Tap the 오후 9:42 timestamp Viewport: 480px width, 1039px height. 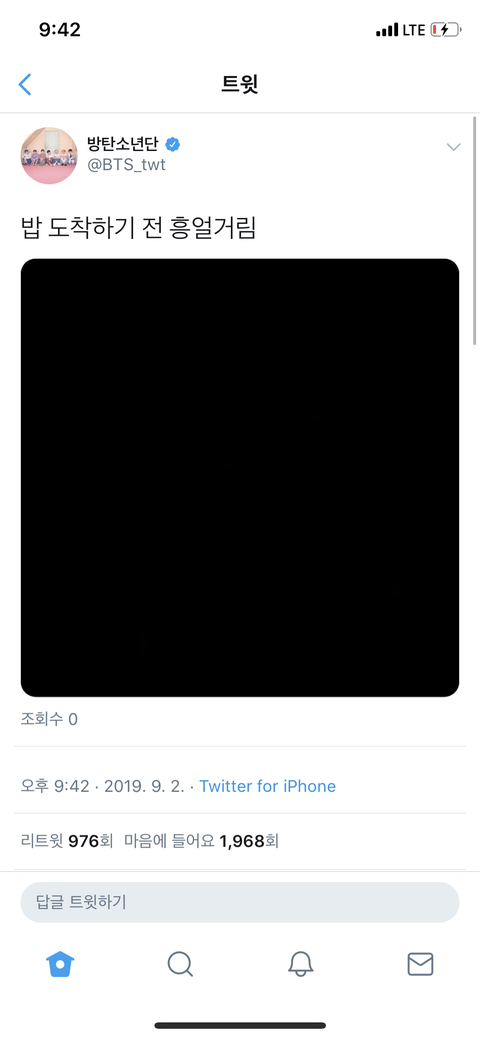[55, 787]
